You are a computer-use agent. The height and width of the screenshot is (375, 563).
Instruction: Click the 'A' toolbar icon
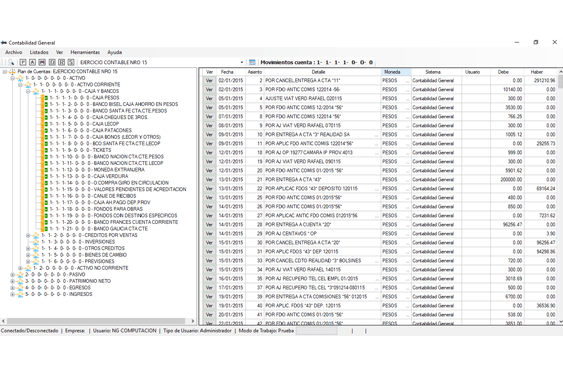point(32,62)
